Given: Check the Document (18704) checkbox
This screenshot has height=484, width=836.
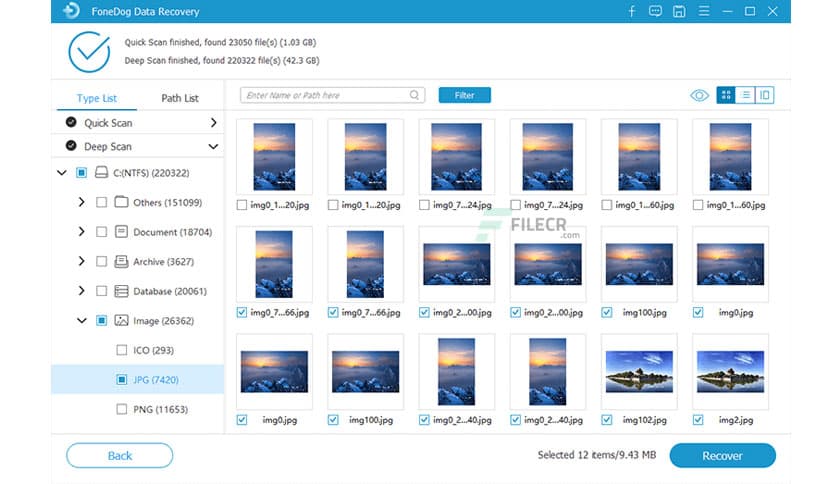Looking at the screenshot, I should [101, 232].
